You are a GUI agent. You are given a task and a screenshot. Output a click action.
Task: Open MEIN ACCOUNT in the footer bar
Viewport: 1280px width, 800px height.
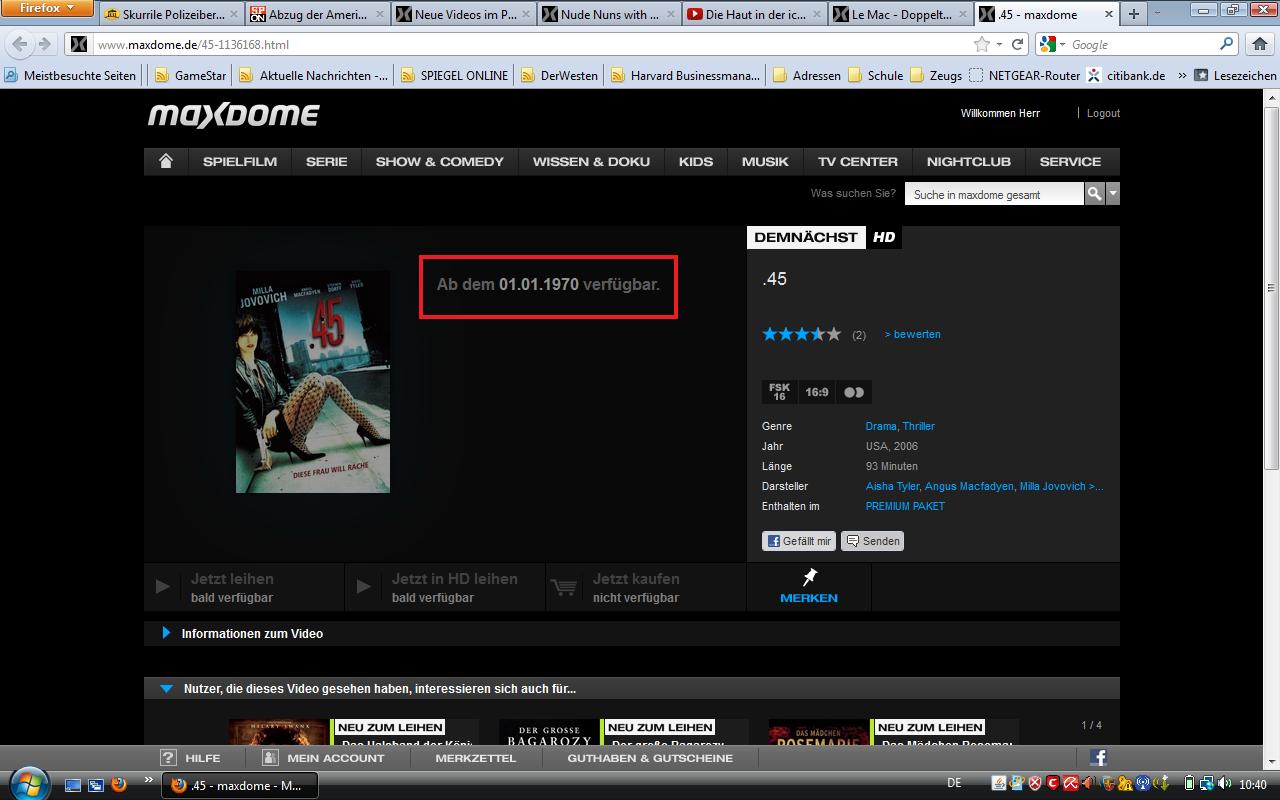(321, 758)
